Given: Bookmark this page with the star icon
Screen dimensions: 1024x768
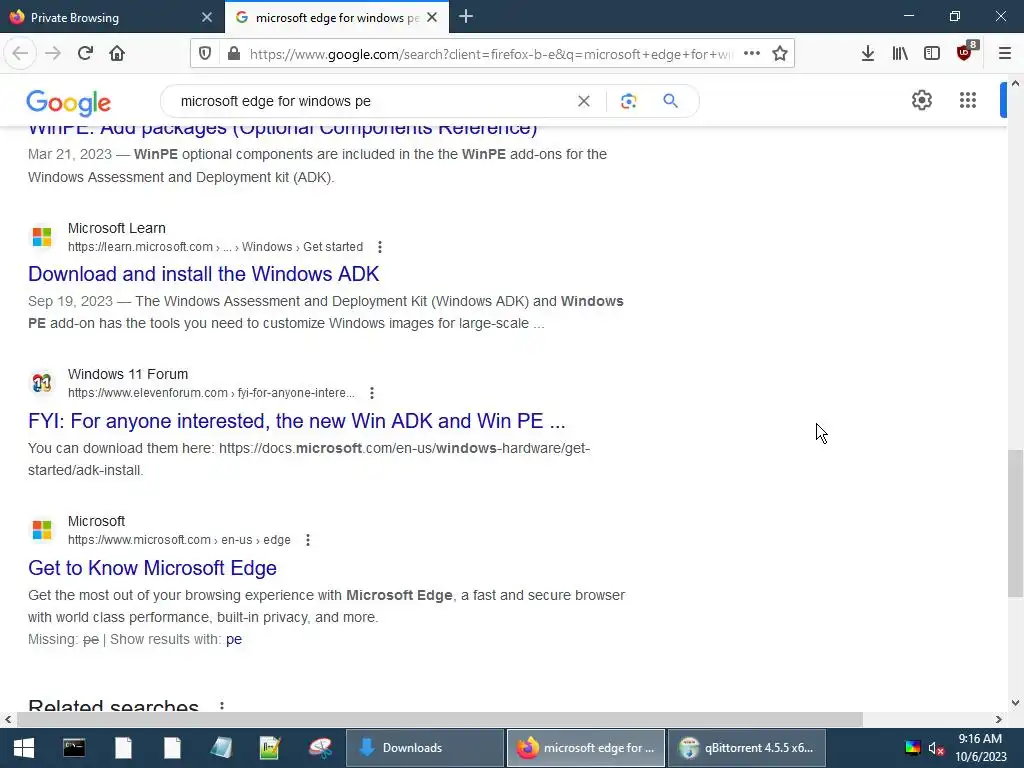Looking at the screenshot, I should tap(780, 54).
